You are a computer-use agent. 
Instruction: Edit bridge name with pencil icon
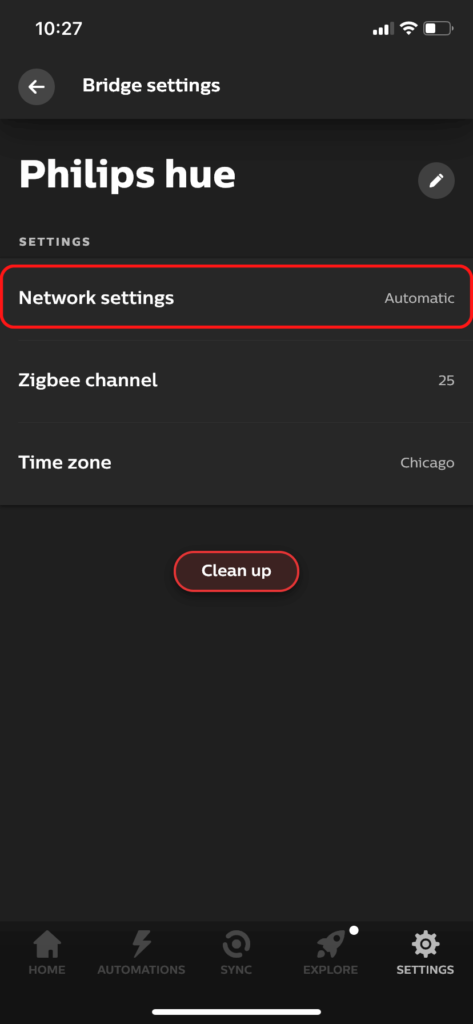pos(436,180)
